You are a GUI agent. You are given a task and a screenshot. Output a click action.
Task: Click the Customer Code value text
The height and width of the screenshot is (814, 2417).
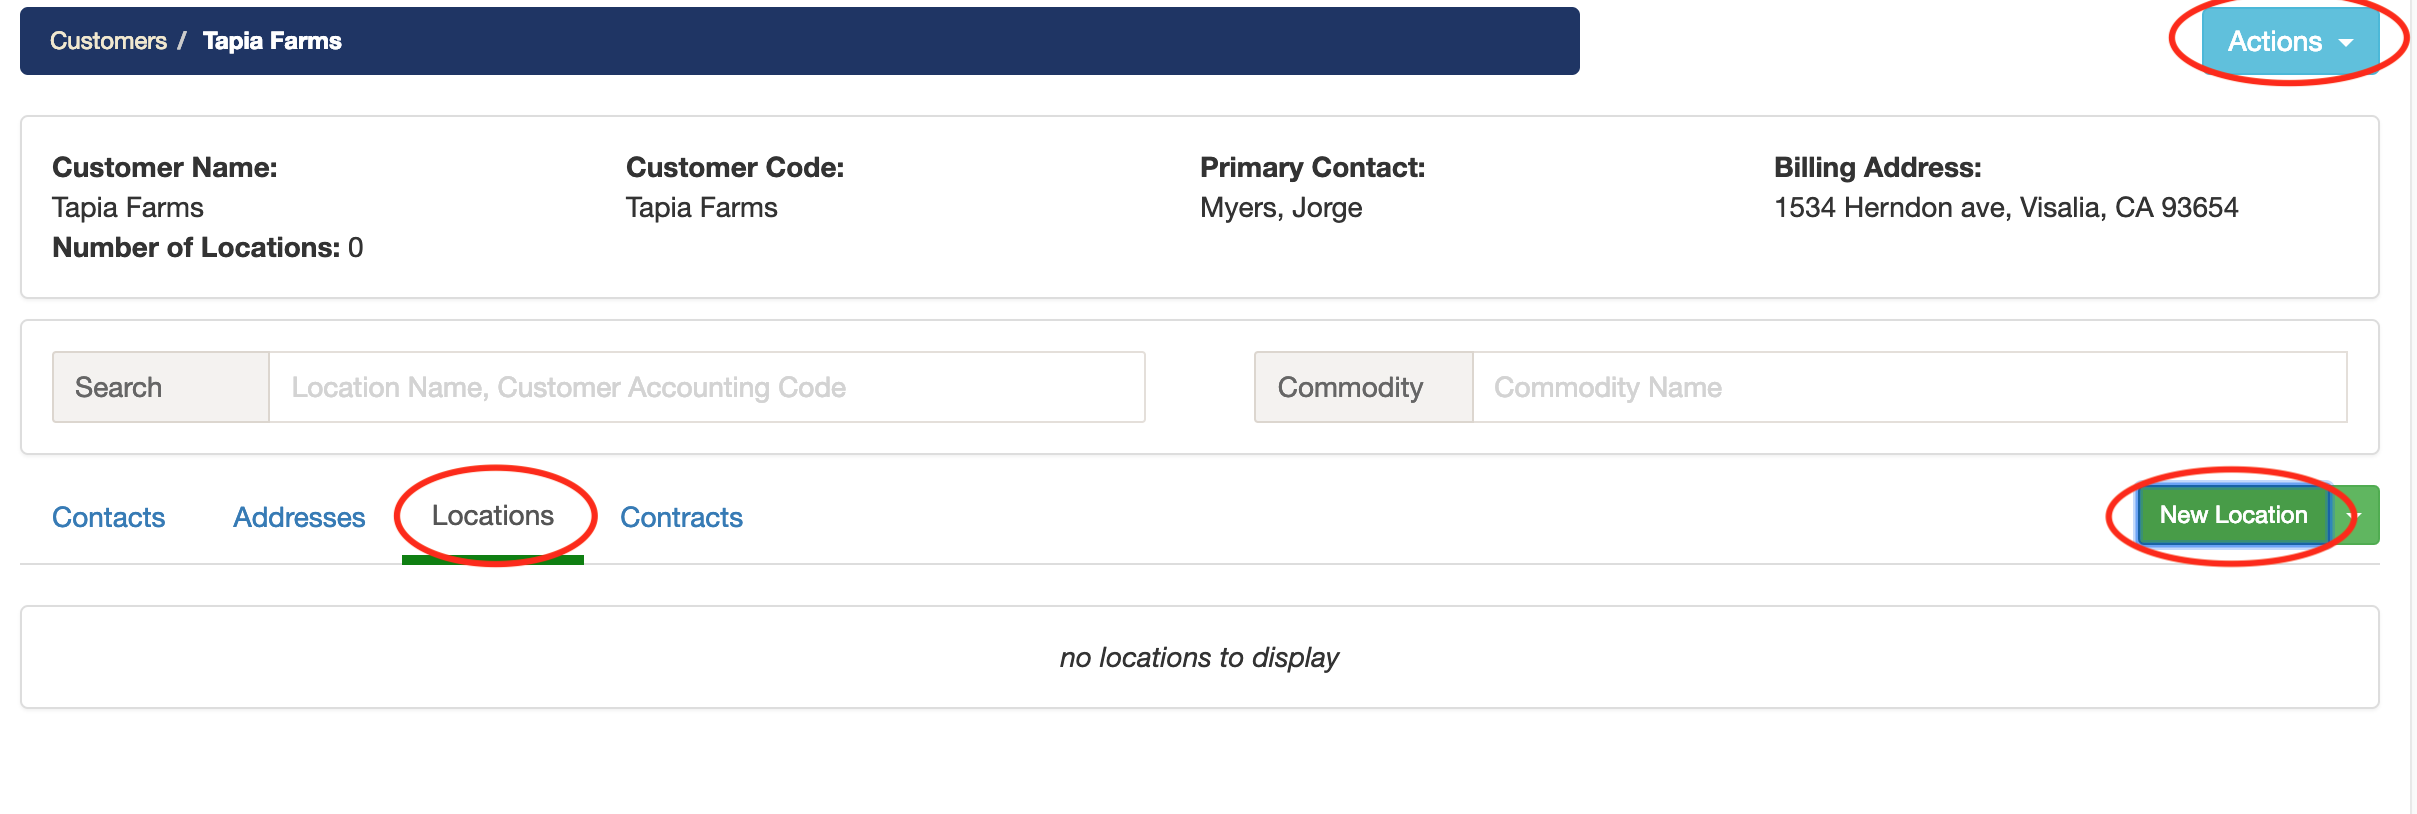point(701,207)
